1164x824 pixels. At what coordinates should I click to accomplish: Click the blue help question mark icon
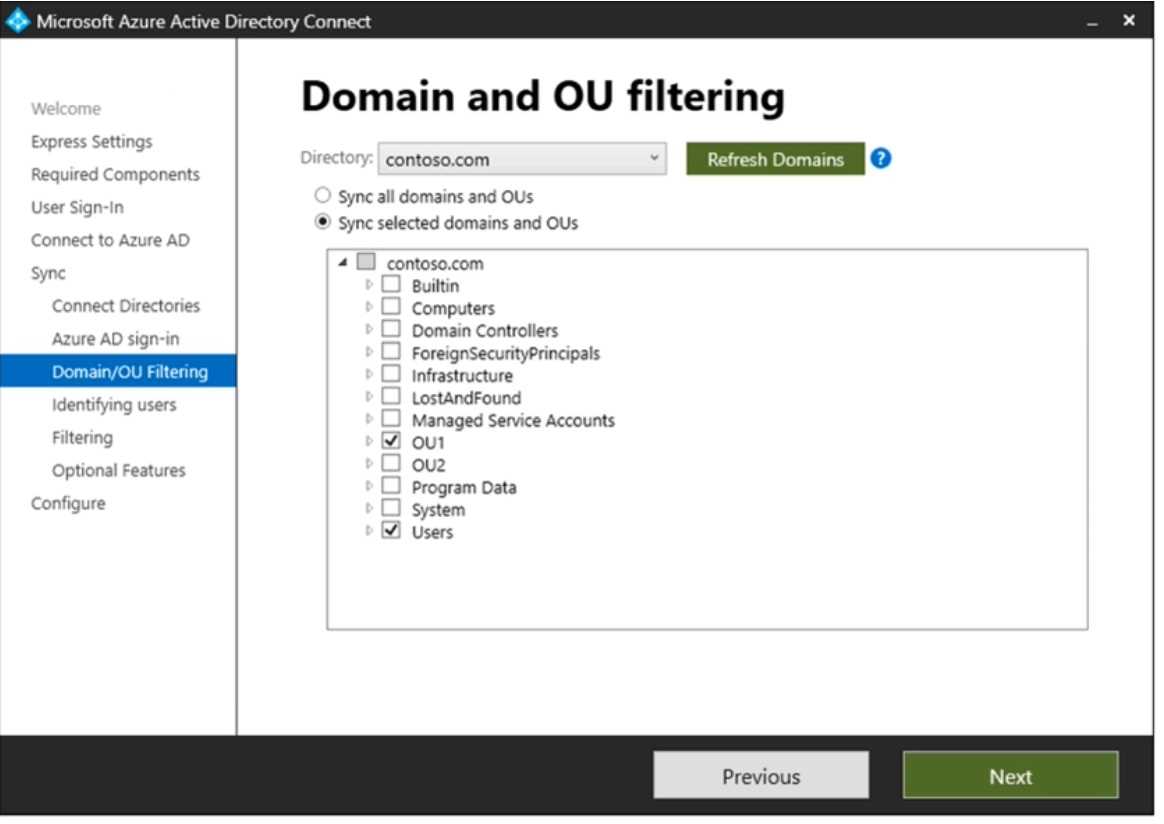(x=880, y=159)
